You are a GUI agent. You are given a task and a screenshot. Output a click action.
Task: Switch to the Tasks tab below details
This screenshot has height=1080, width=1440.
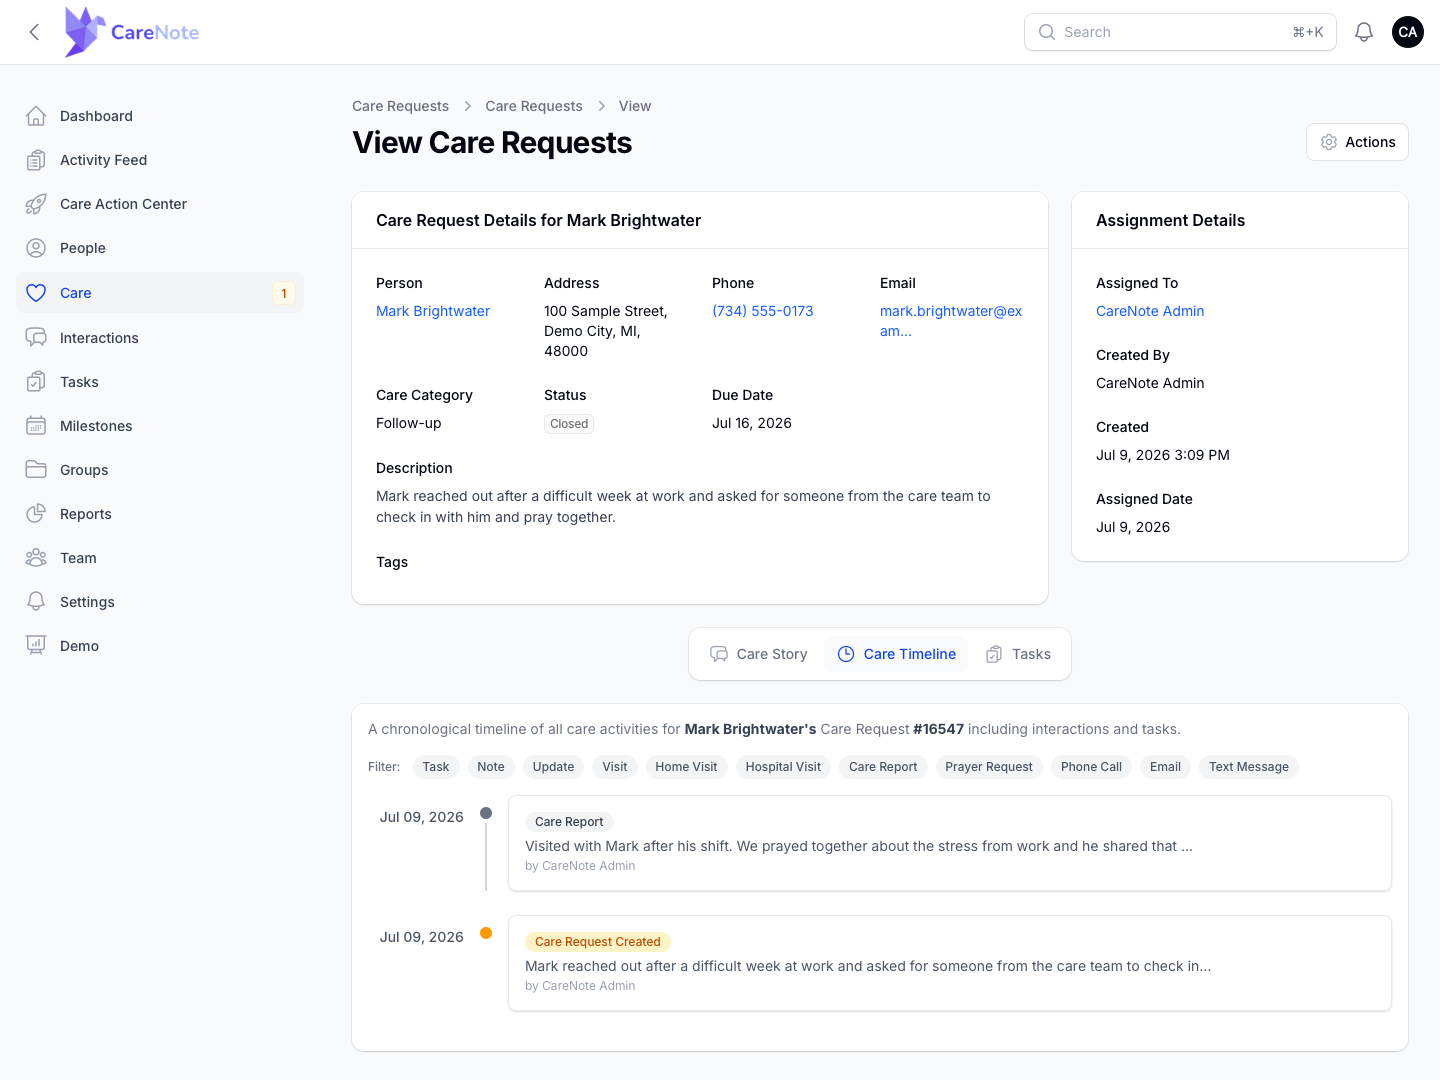(x=1018, y=654)
